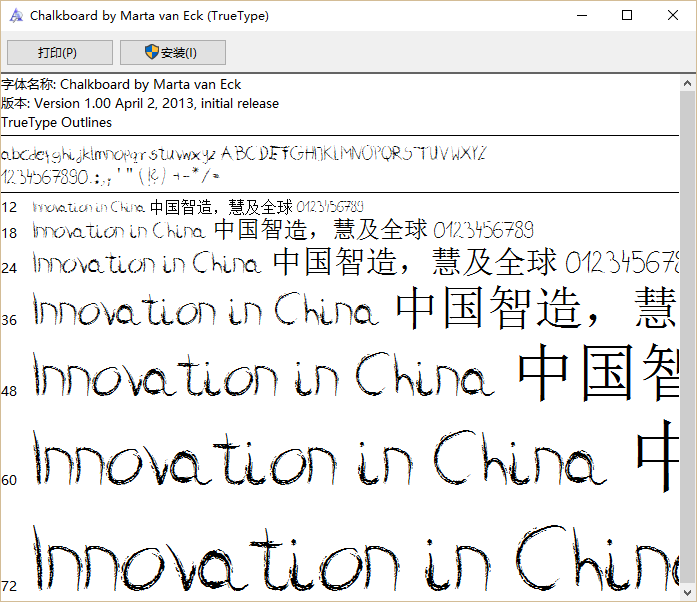Click the size 24 sample row label
This screenshot has height=602, width=697.
click(x=9, y=268)
